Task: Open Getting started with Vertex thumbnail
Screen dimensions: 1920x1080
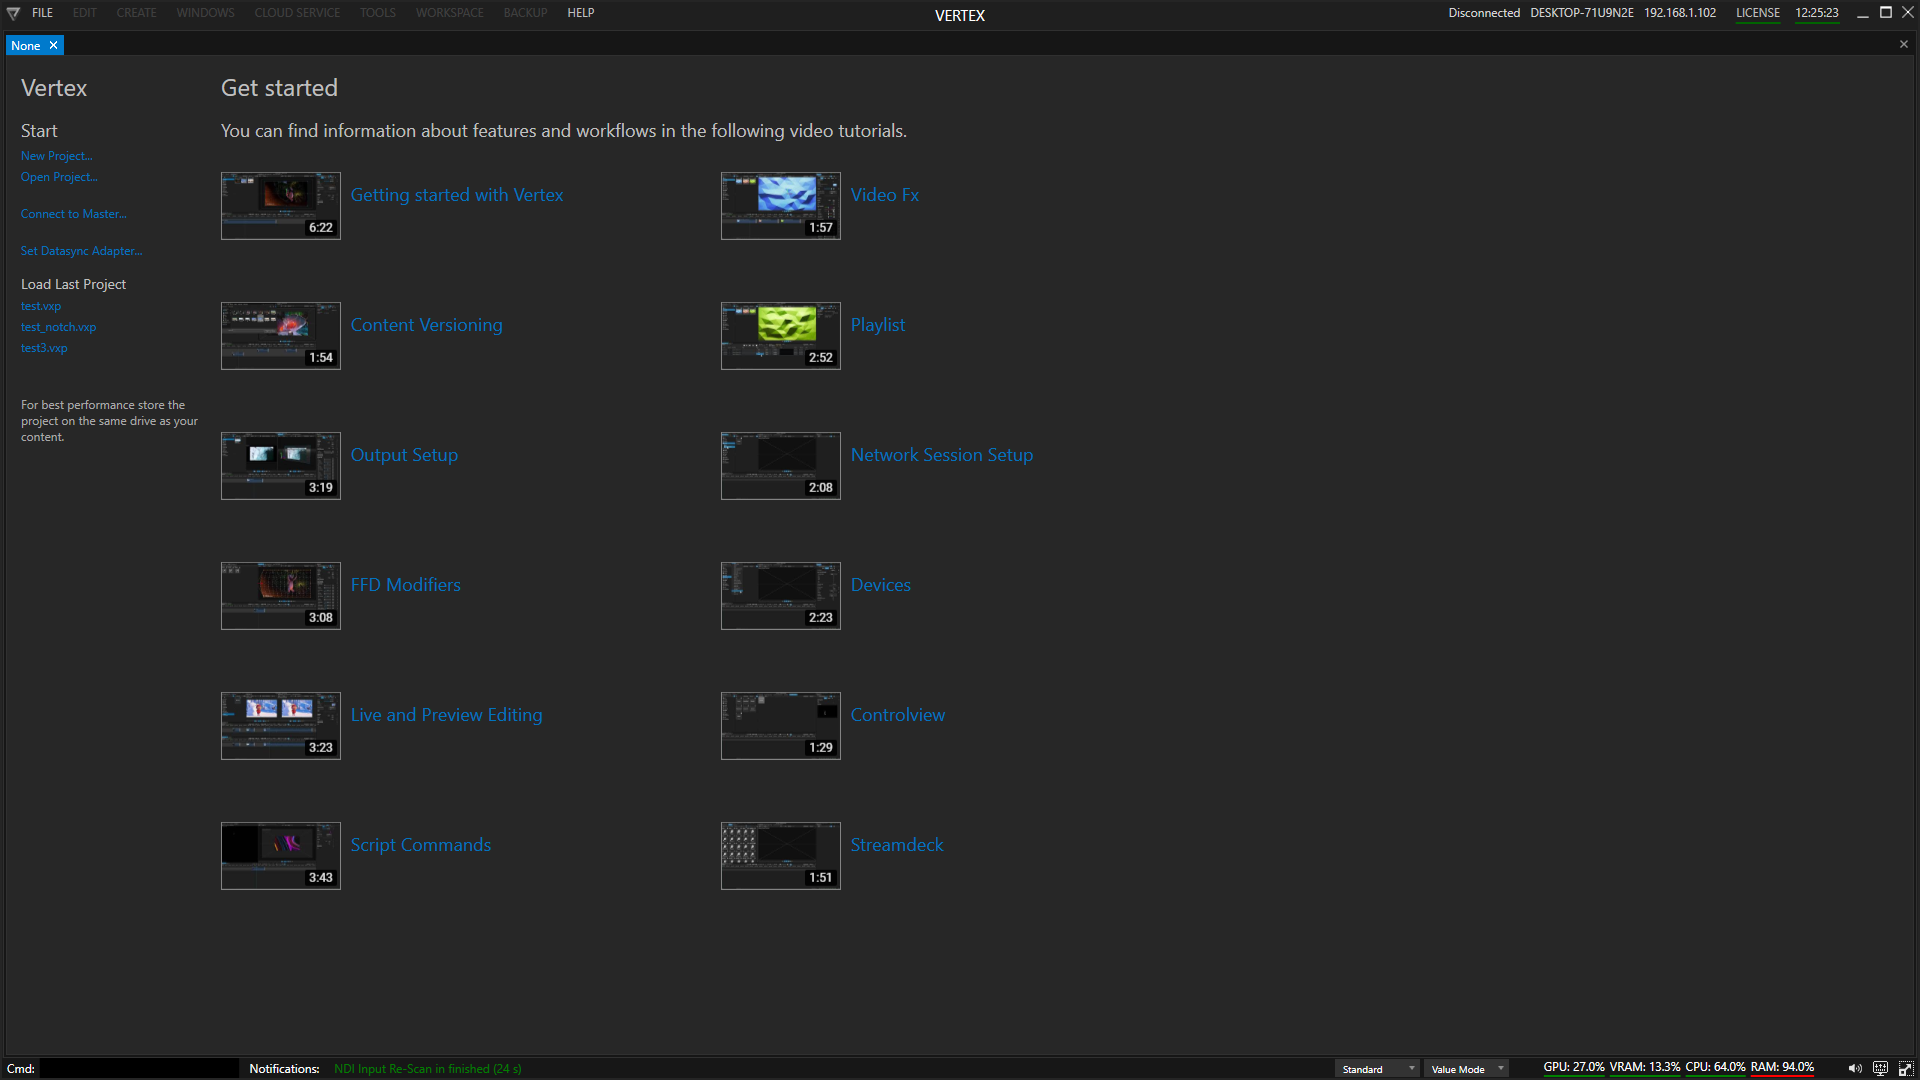Action: pyautogui.click(x=281, y=206)
